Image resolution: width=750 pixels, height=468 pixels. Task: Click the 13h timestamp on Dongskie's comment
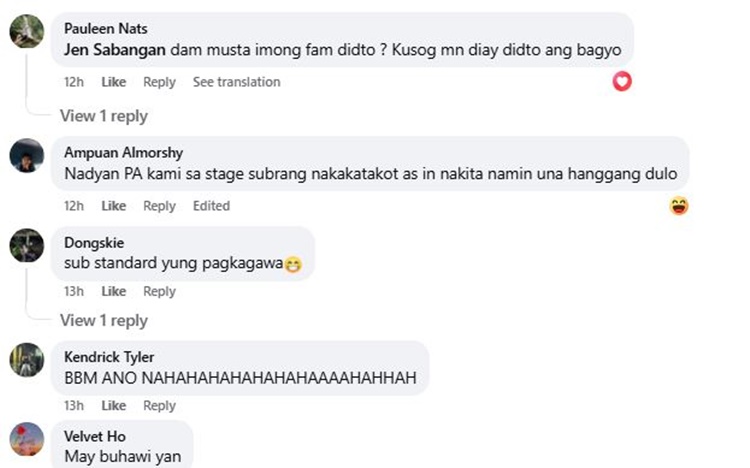point(74,292)
